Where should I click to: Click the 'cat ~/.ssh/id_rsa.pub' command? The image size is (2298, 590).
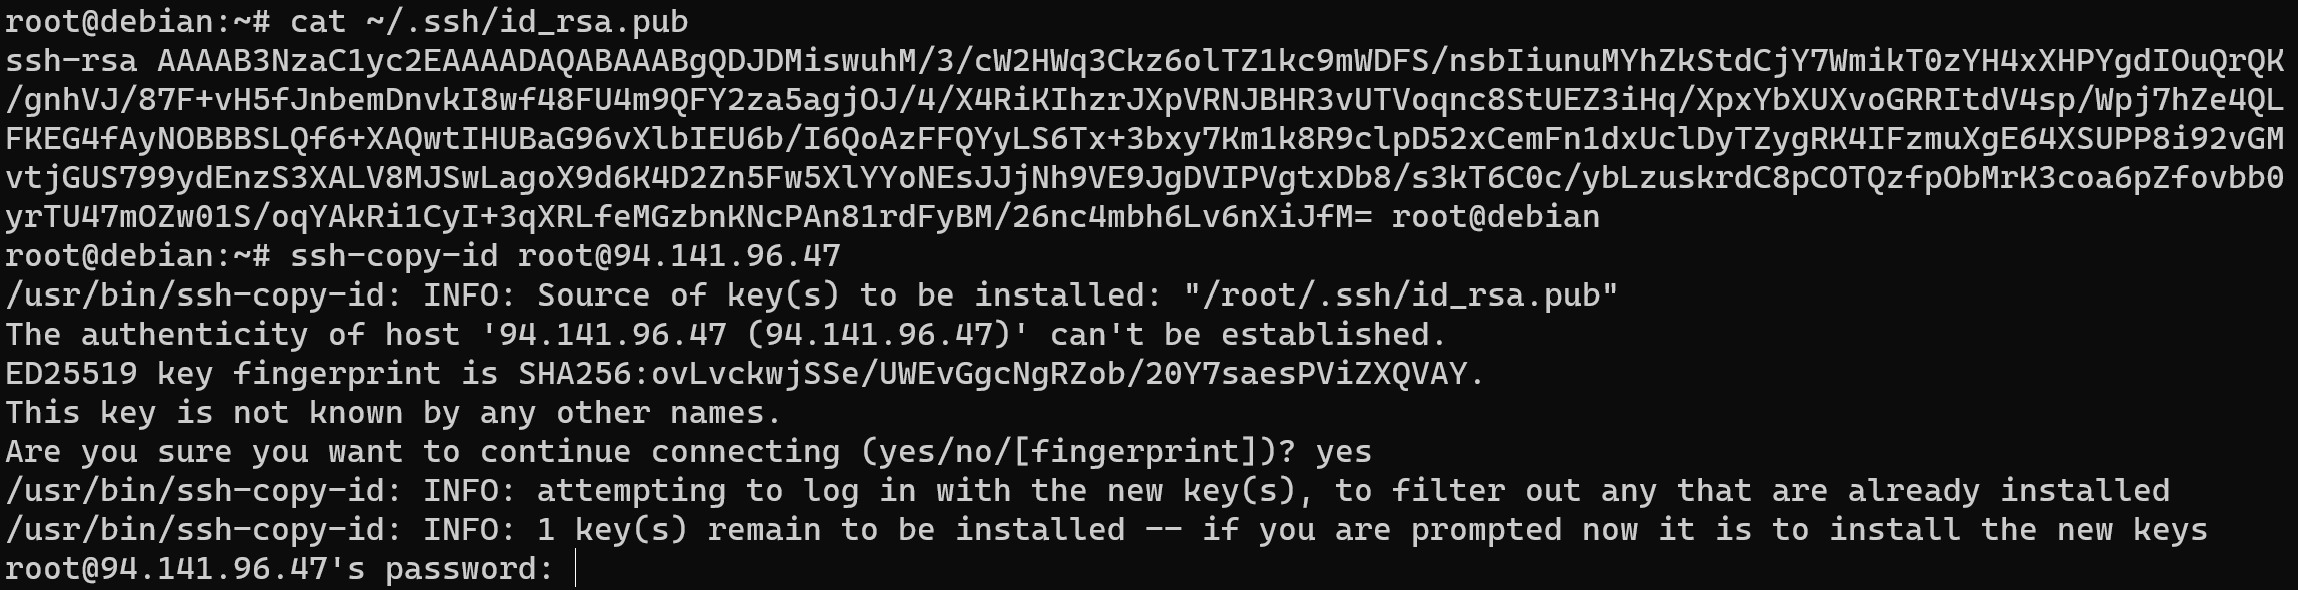coord(489,21)
